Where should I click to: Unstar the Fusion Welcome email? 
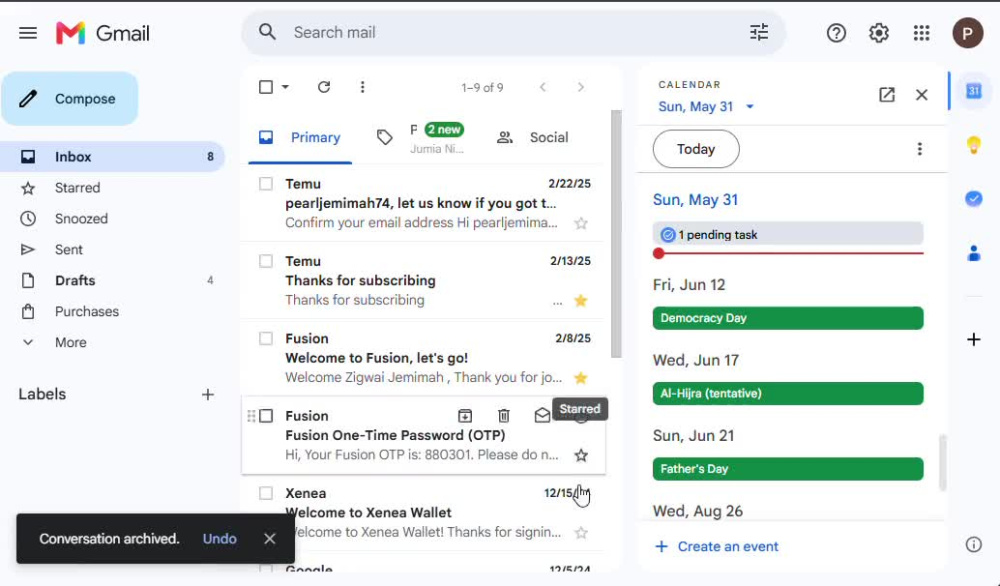pyautogui.click(x=580, y=377)
